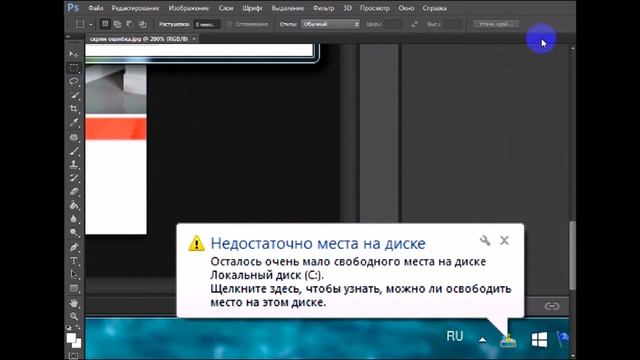Swap width and height arrows icon
Screen dimensions: 640x360
click(x=414, y=24)
